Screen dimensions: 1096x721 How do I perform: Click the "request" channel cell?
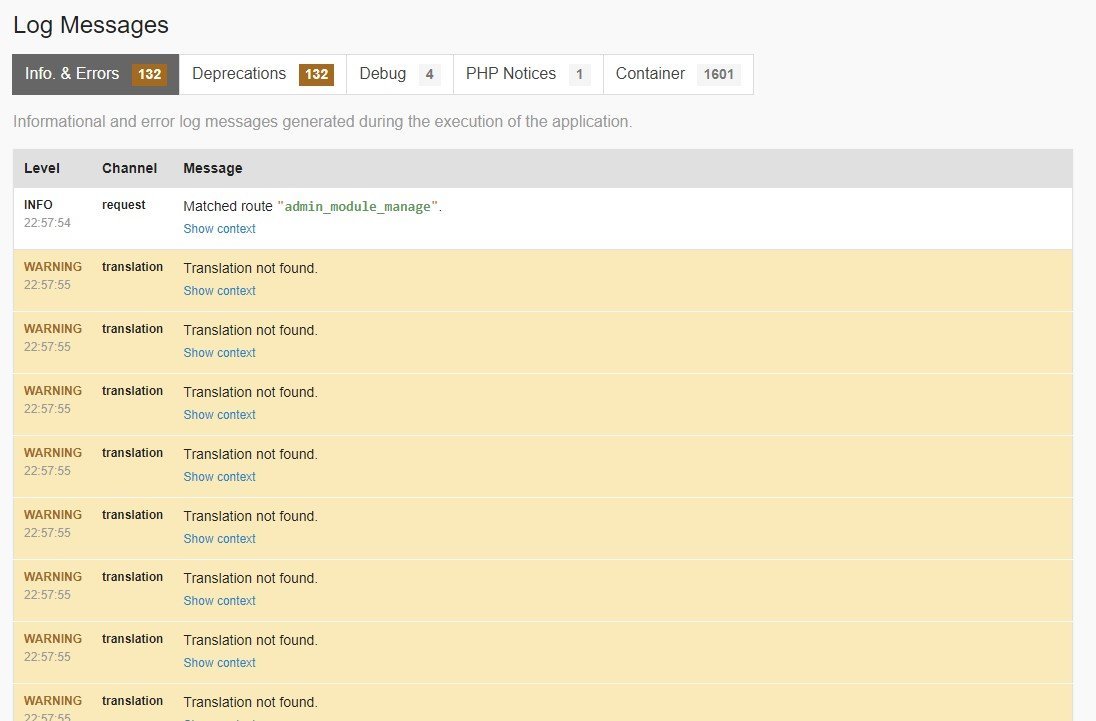(124, 205)
